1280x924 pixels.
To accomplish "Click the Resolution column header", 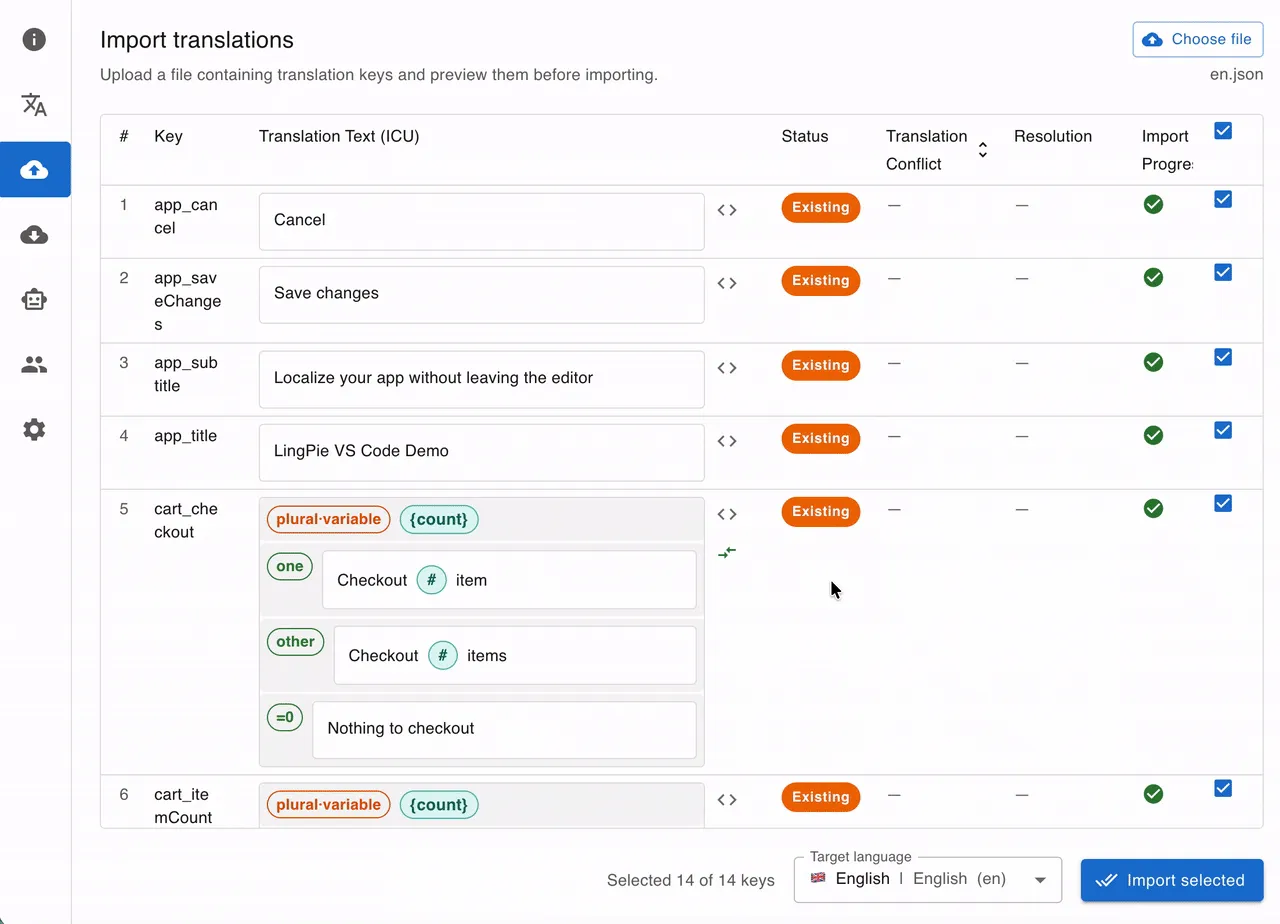I will pos(1053,136).
